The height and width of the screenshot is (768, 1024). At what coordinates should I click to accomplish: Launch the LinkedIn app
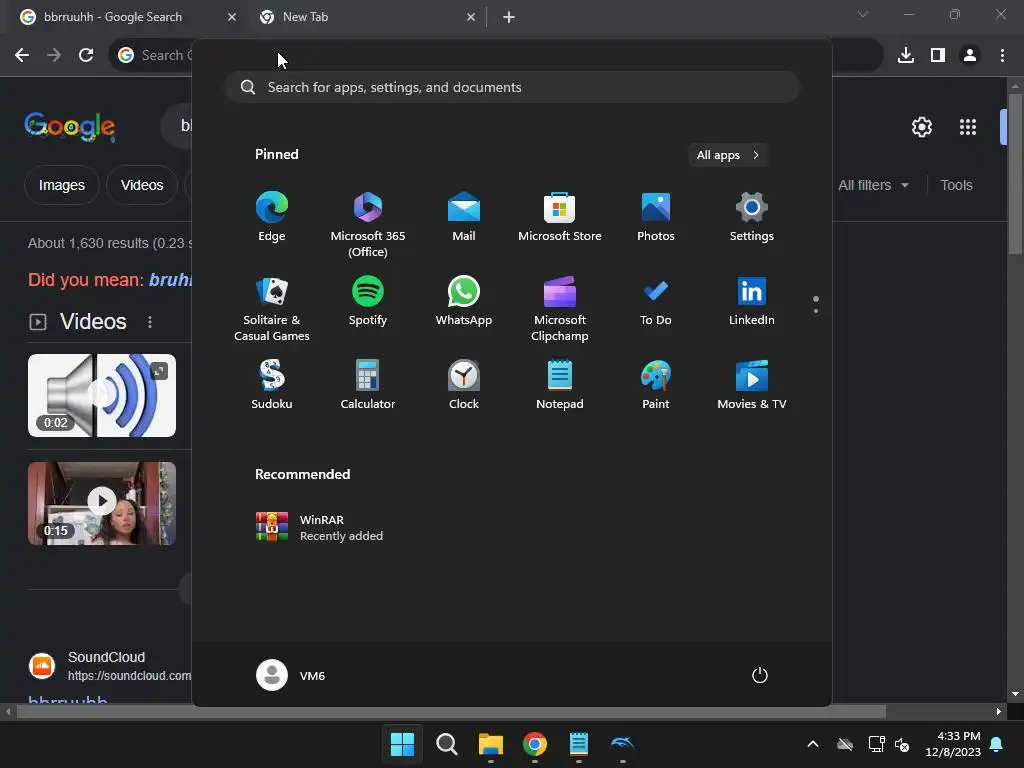pos(752,301)
